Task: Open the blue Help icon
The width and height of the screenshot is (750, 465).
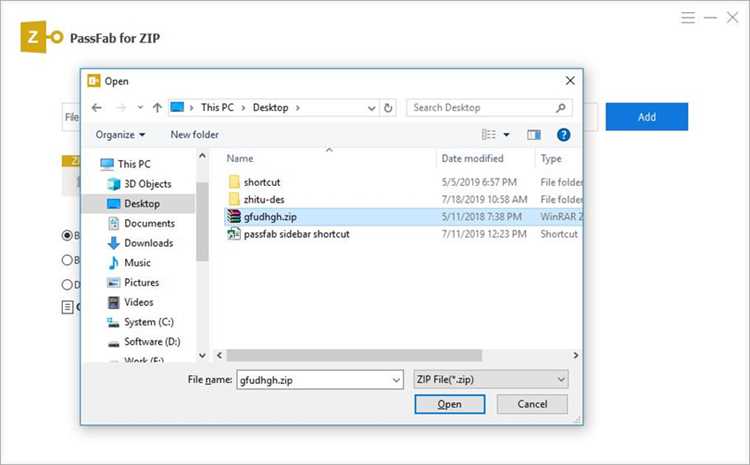Action: [563, 135]
